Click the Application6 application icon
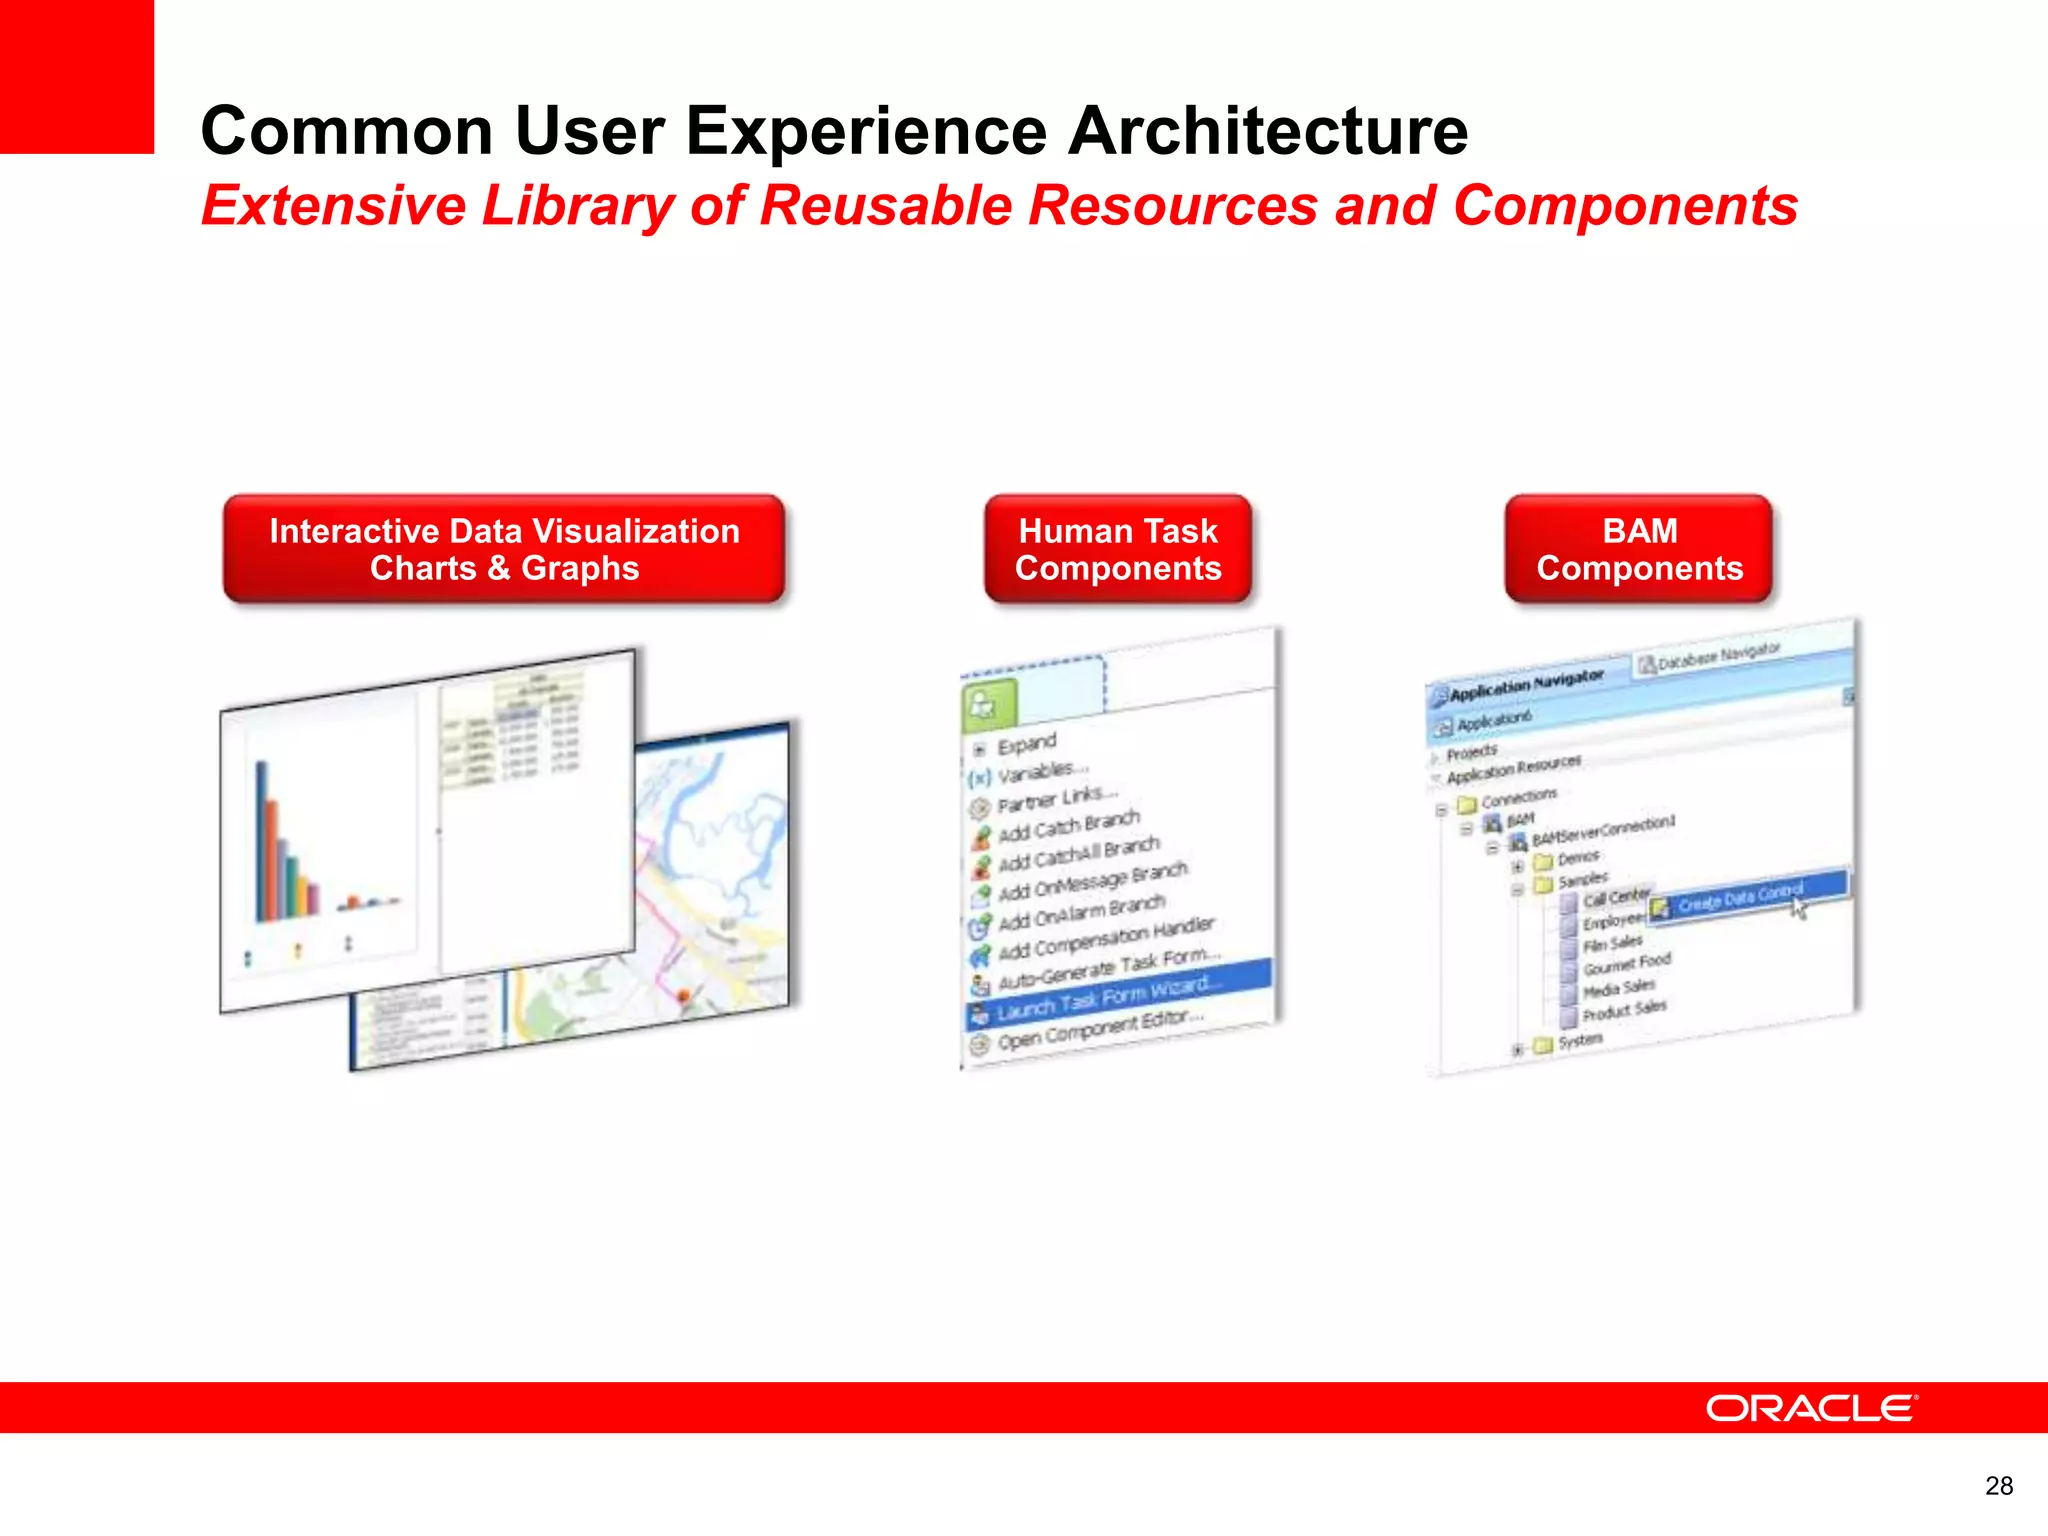 pos(1443,727)
